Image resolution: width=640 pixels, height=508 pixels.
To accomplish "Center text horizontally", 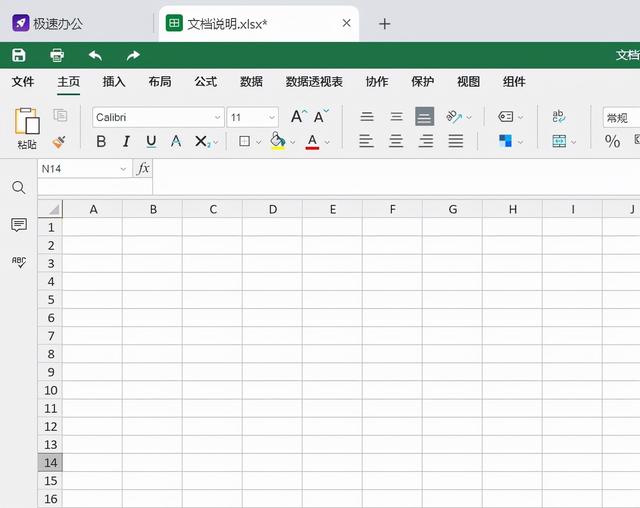I will coord(396,141).
